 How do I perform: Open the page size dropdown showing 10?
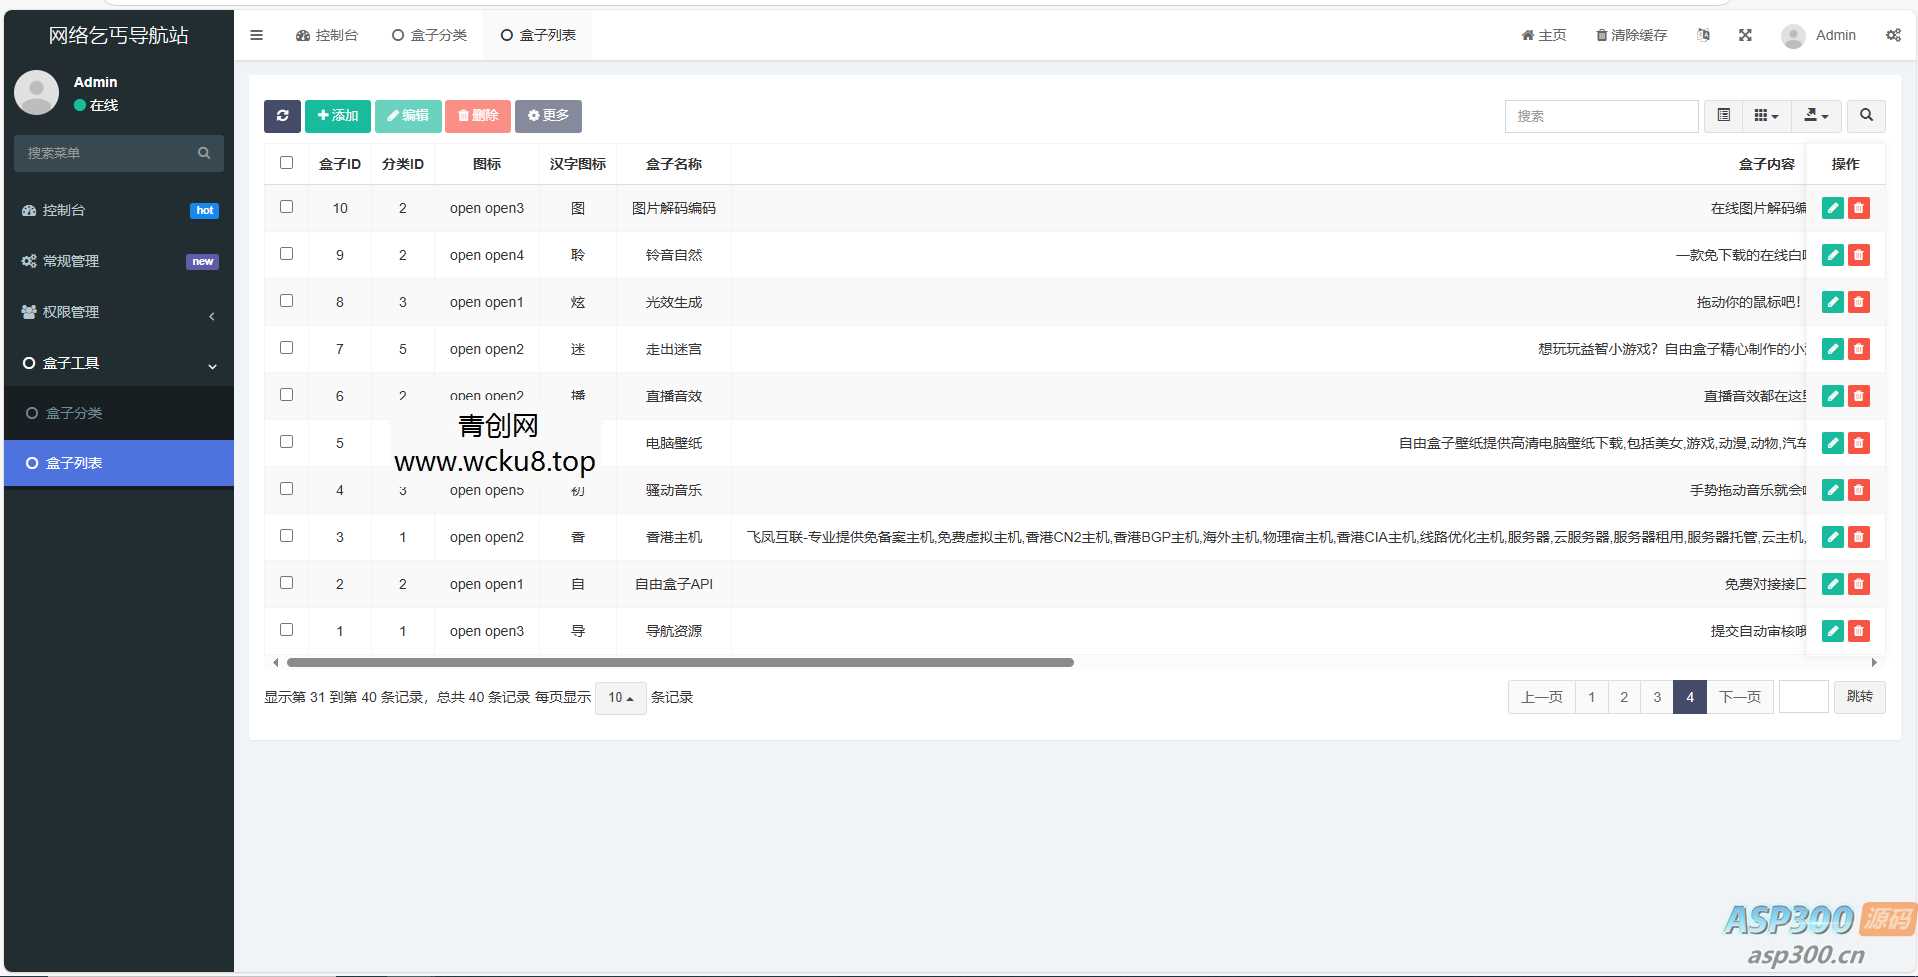(620, 697)
